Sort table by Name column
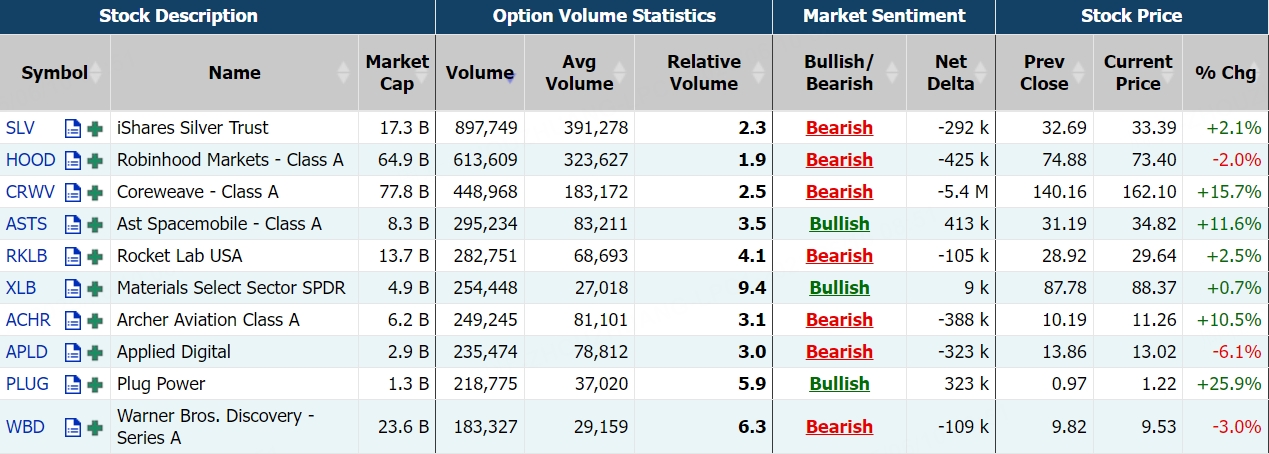This screenshot has width=1269, height=454. (234, 72)
